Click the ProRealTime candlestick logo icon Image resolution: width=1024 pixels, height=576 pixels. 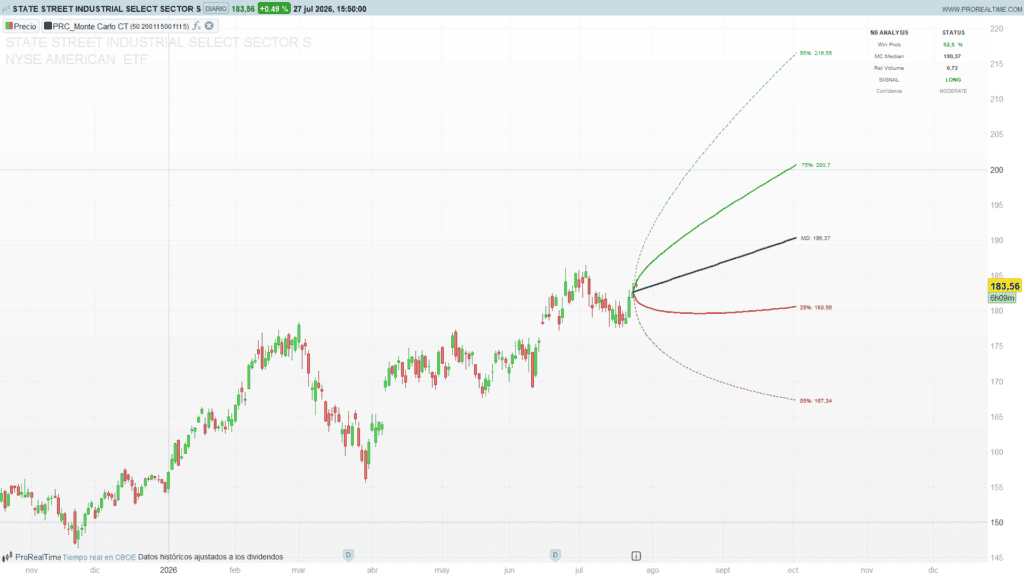7,557
